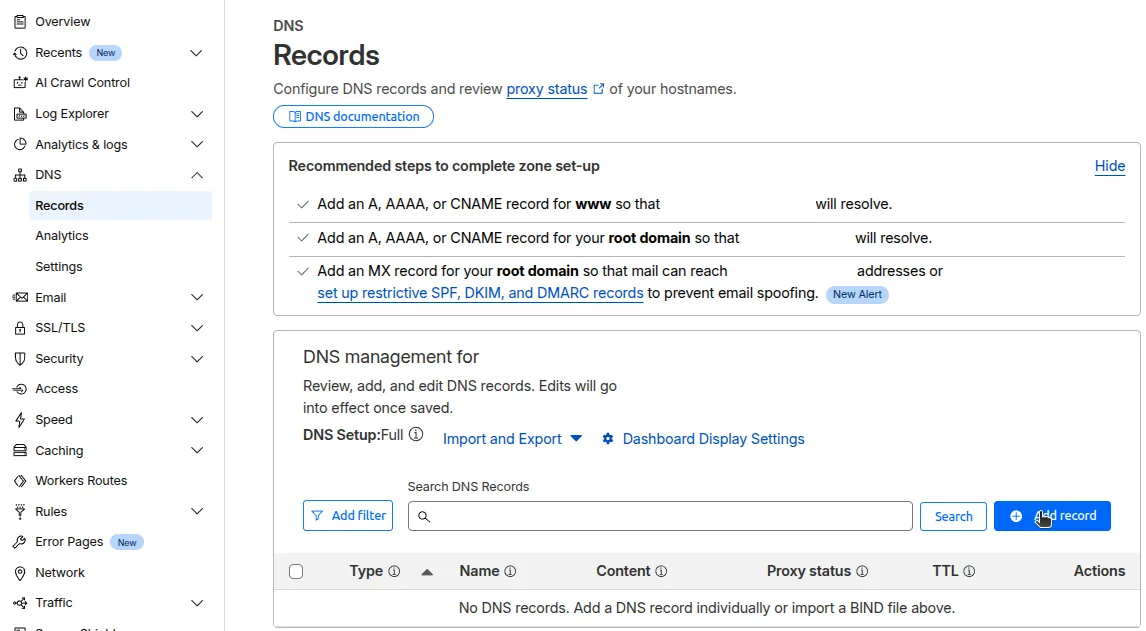
Task: Click the Overview sidebar icon
Action: click(18, 21)
